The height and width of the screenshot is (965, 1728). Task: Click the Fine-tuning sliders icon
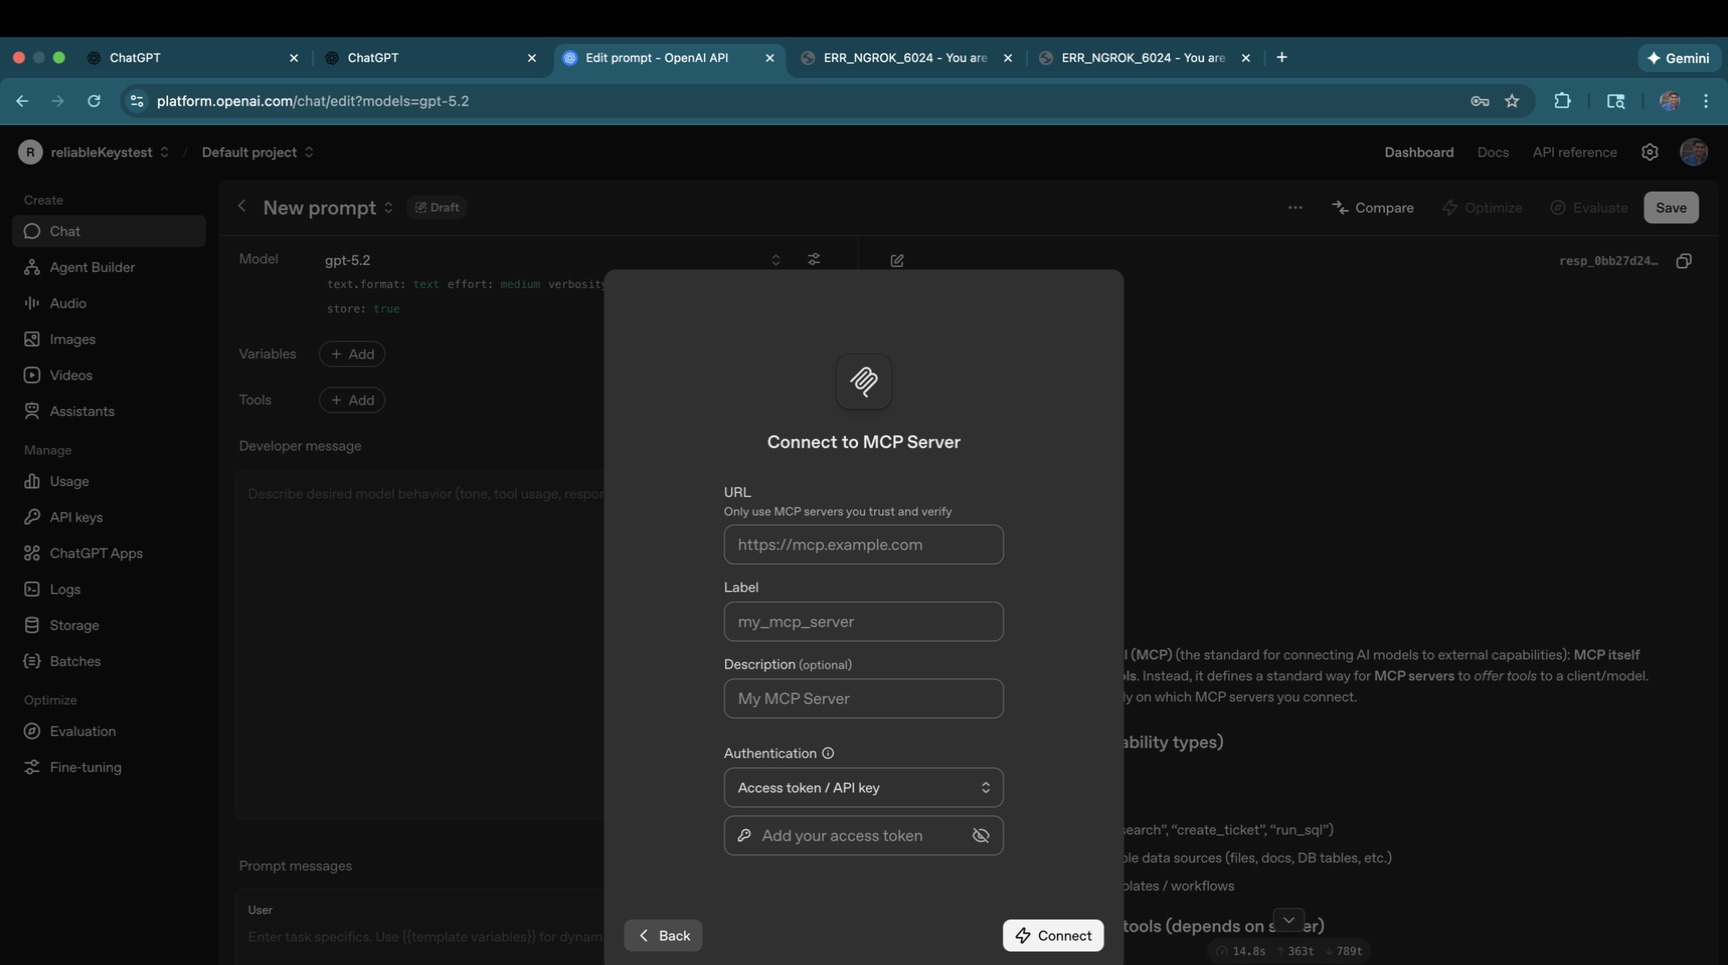(32, 767)
